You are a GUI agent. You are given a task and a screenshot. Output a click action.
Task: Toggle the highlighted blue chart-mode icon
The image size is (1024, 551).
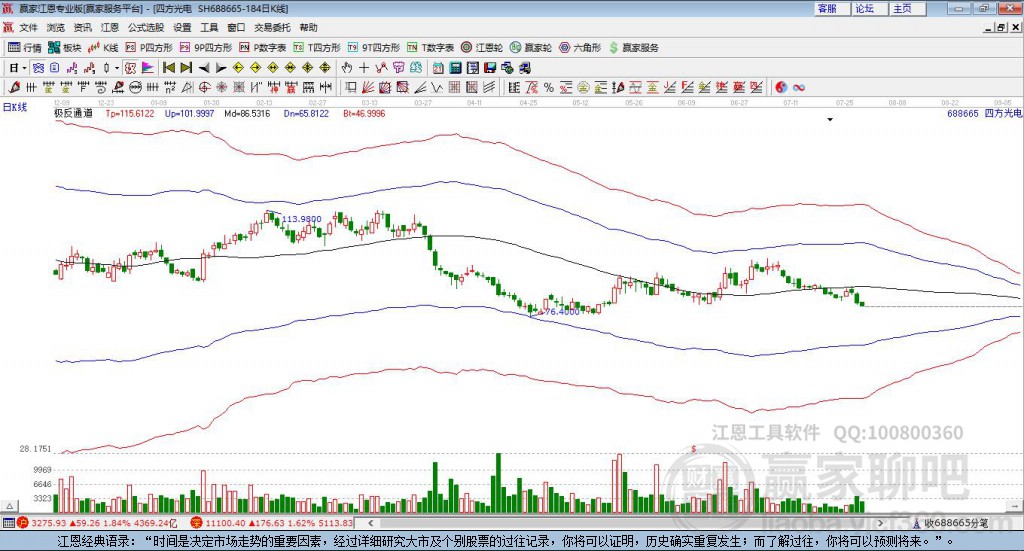(38, 68)
